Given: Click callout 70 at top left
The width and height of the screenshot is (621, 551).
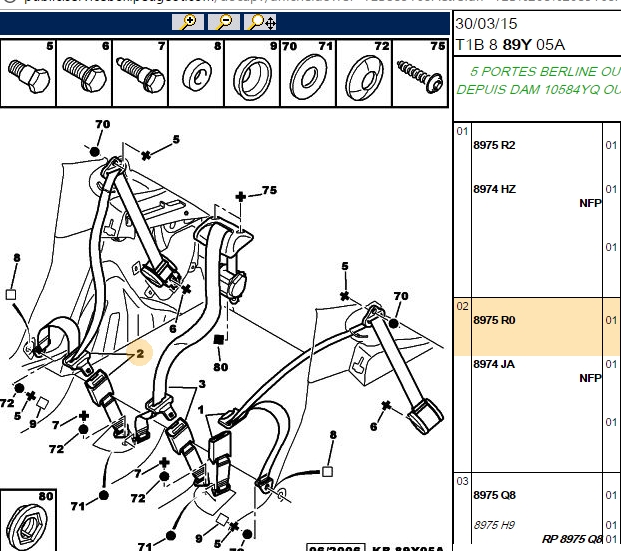Looking at the screenshot, I should (x=103, y=124).
